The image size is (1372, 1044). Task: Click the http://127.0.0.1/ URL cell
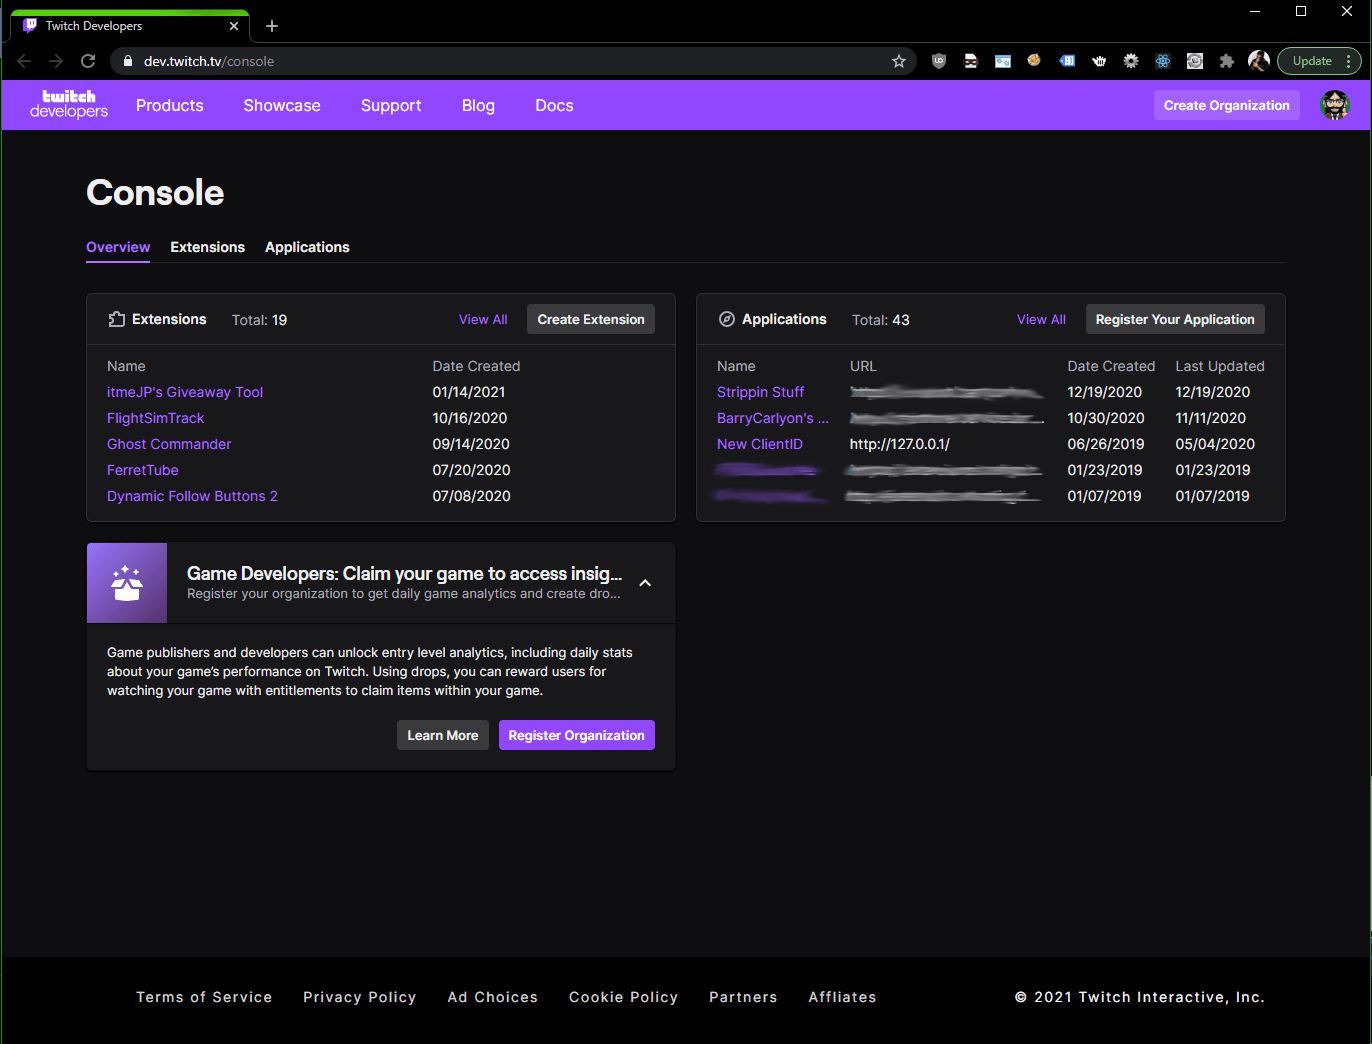(x=900, y=444)
